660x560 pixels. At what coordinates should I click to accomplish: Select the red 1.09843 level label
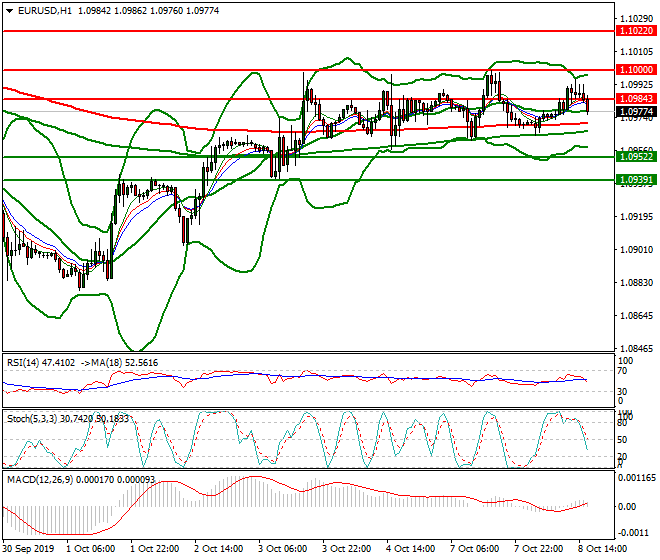tap(636, 99)
